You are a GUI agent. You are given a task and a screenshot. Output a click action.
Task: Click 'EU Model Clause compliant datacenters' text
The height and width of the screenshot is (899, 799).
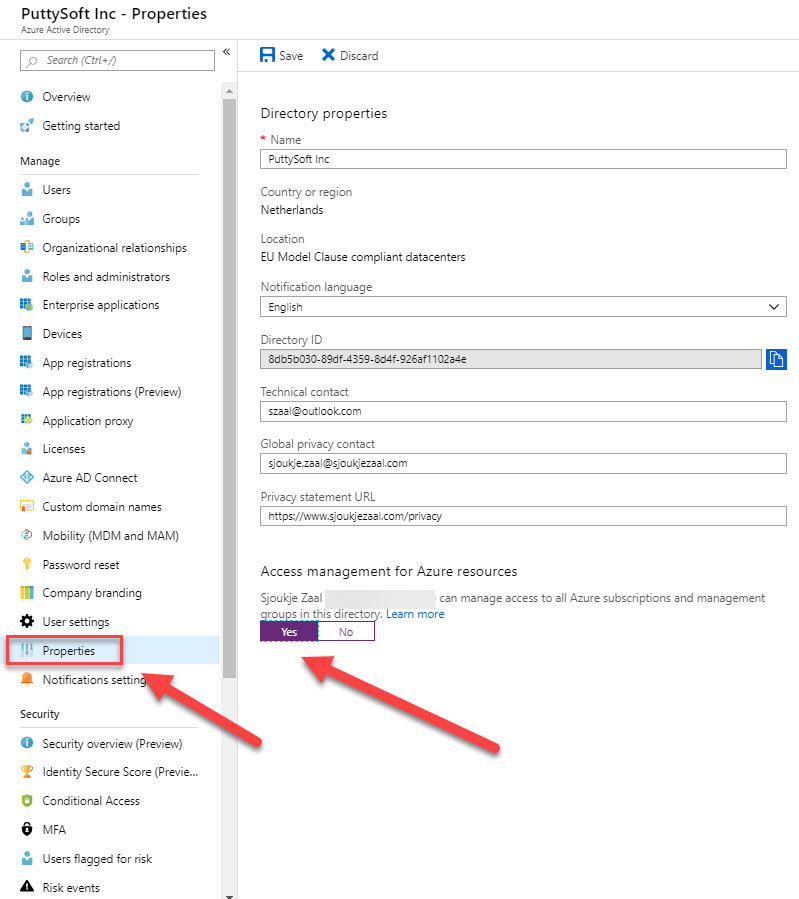pos(363,257)
